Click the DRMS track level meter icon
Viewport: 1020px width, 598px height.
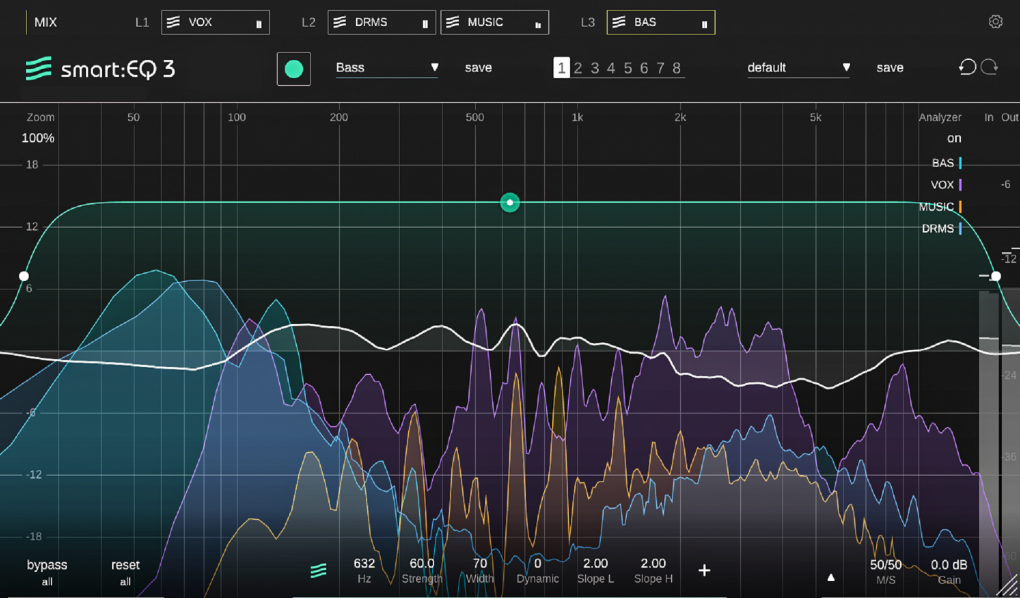pyautogui.click(x=425, y=24)
